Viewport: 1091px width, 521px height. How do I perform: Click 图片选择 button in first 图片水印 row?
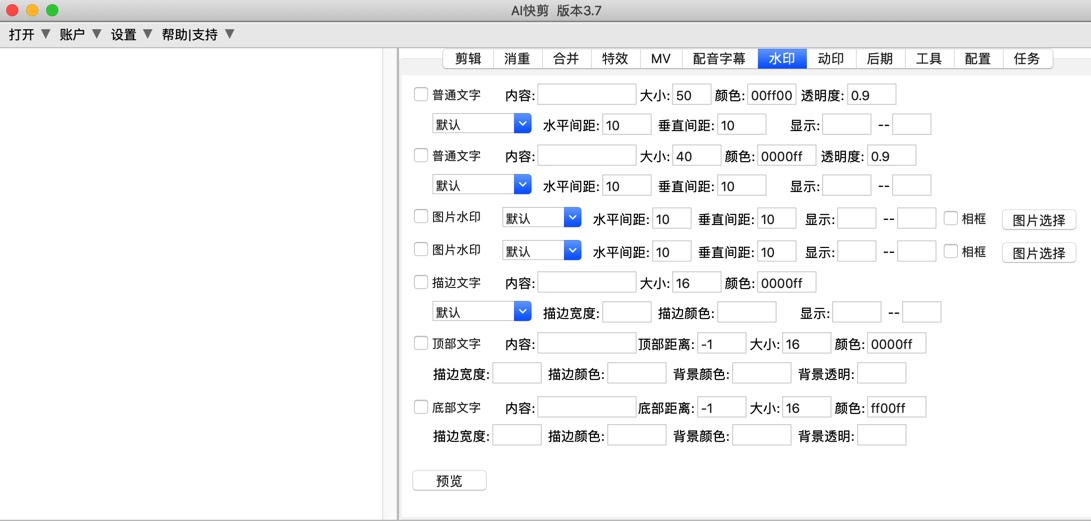click(x=1039, y=221)
